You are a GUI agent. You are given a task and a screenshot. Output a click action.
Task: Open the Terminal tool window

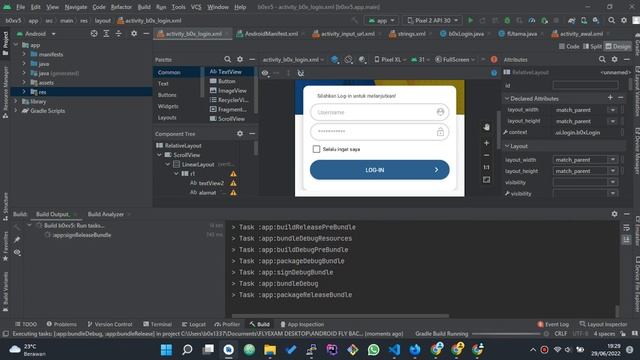pos(158,324)
